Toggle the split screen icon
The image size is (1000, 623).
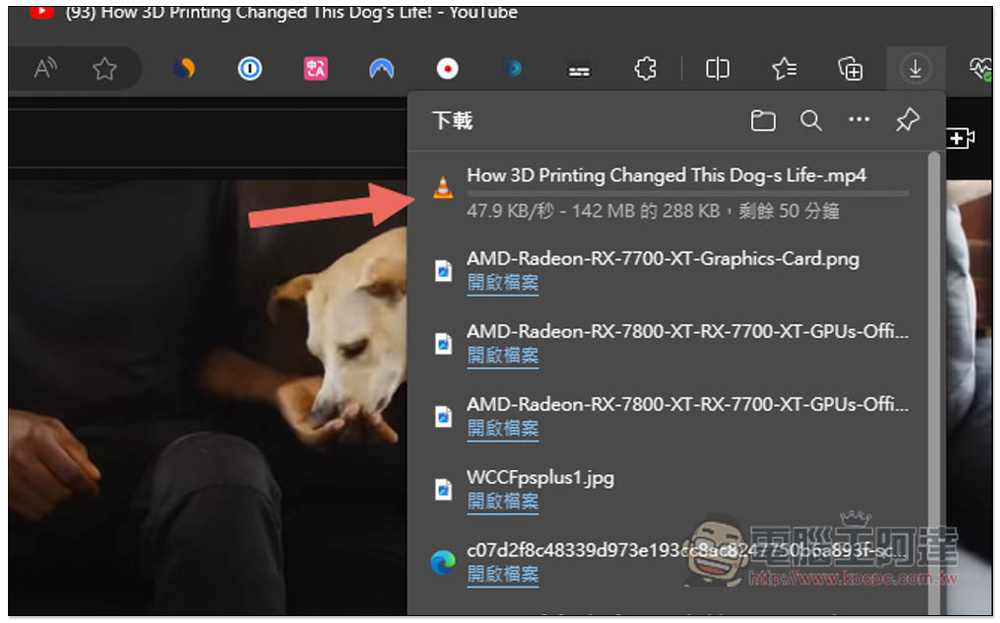coord(717,68)
